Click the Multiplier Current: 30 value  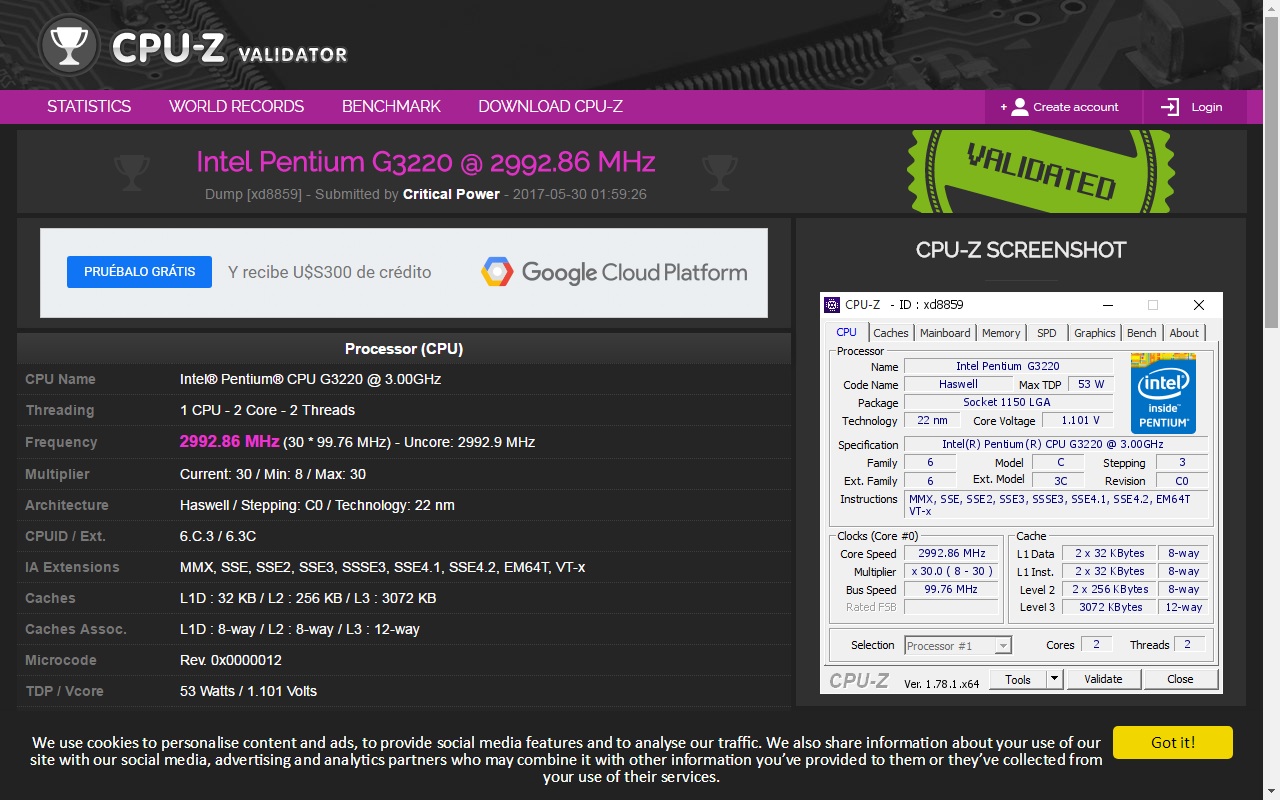coord(273,474)
